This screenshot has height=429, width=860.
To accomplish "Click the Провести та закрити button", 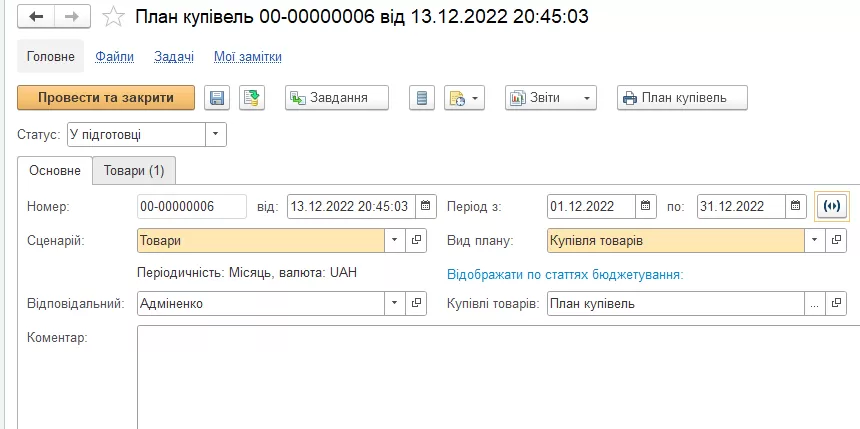I will 106,98.
